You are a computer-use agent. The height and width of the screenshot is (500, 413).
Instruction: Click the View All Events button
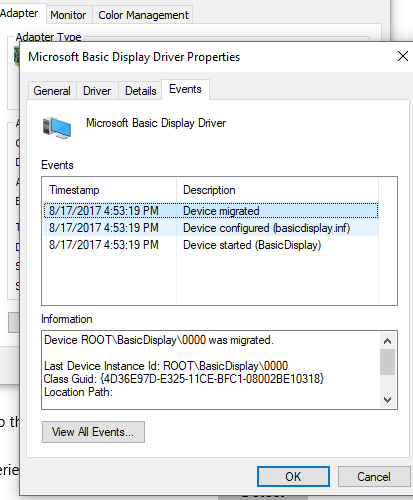coord(93,432)
